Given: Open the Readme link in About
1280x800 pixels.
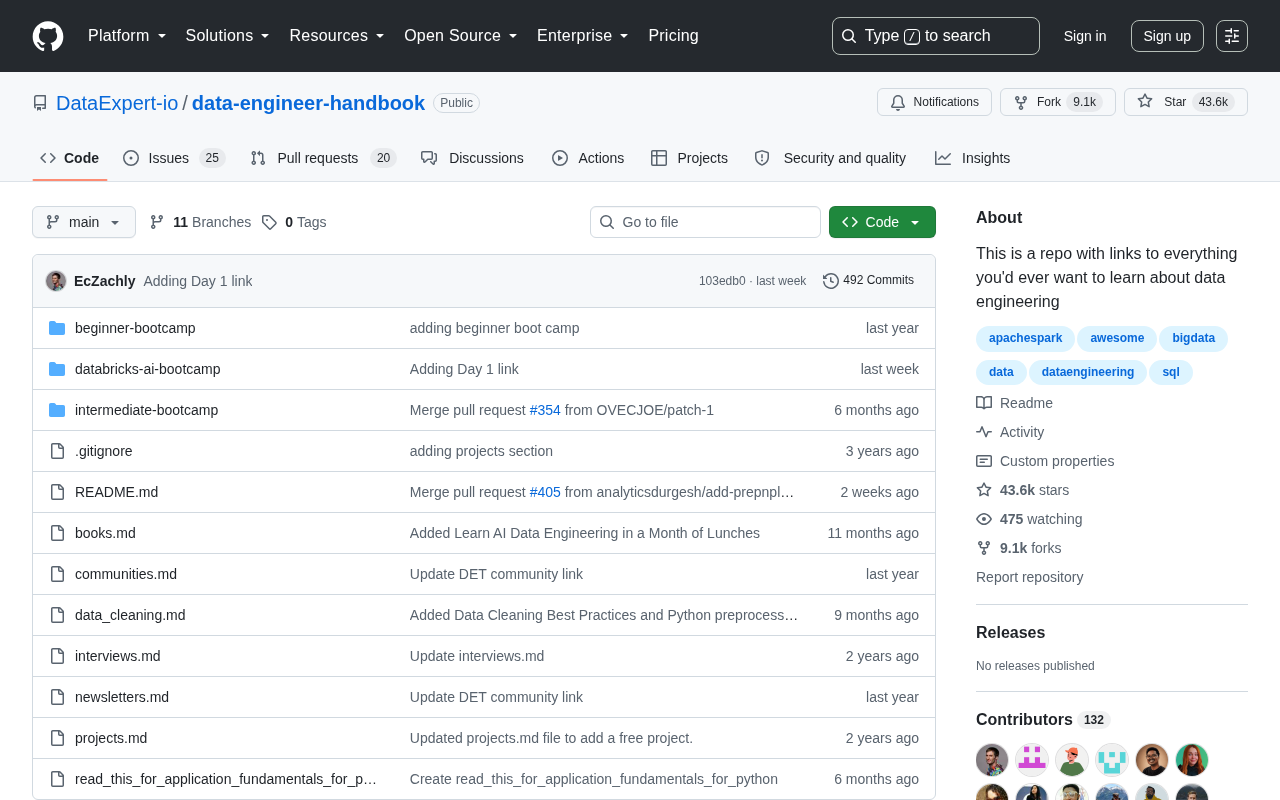Looking at the screenshot, I should pyautogui.click(x=1014, y=403).
